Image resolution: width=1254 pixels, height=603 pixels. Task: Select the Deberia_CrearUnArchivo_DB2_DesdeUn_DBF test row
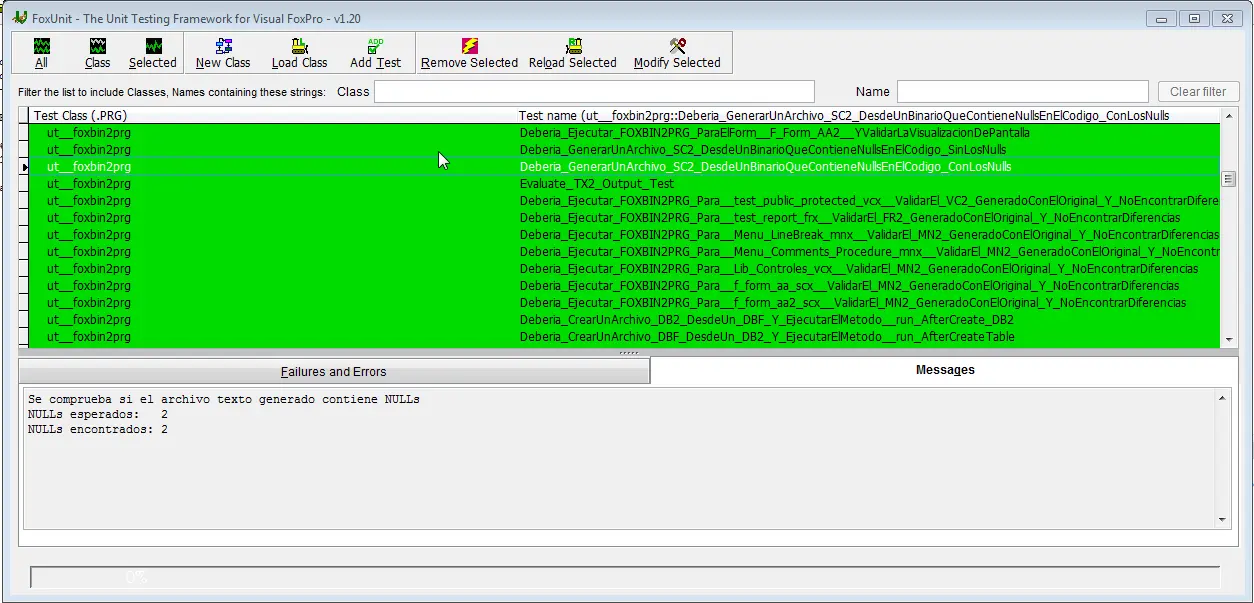[766, 320]
